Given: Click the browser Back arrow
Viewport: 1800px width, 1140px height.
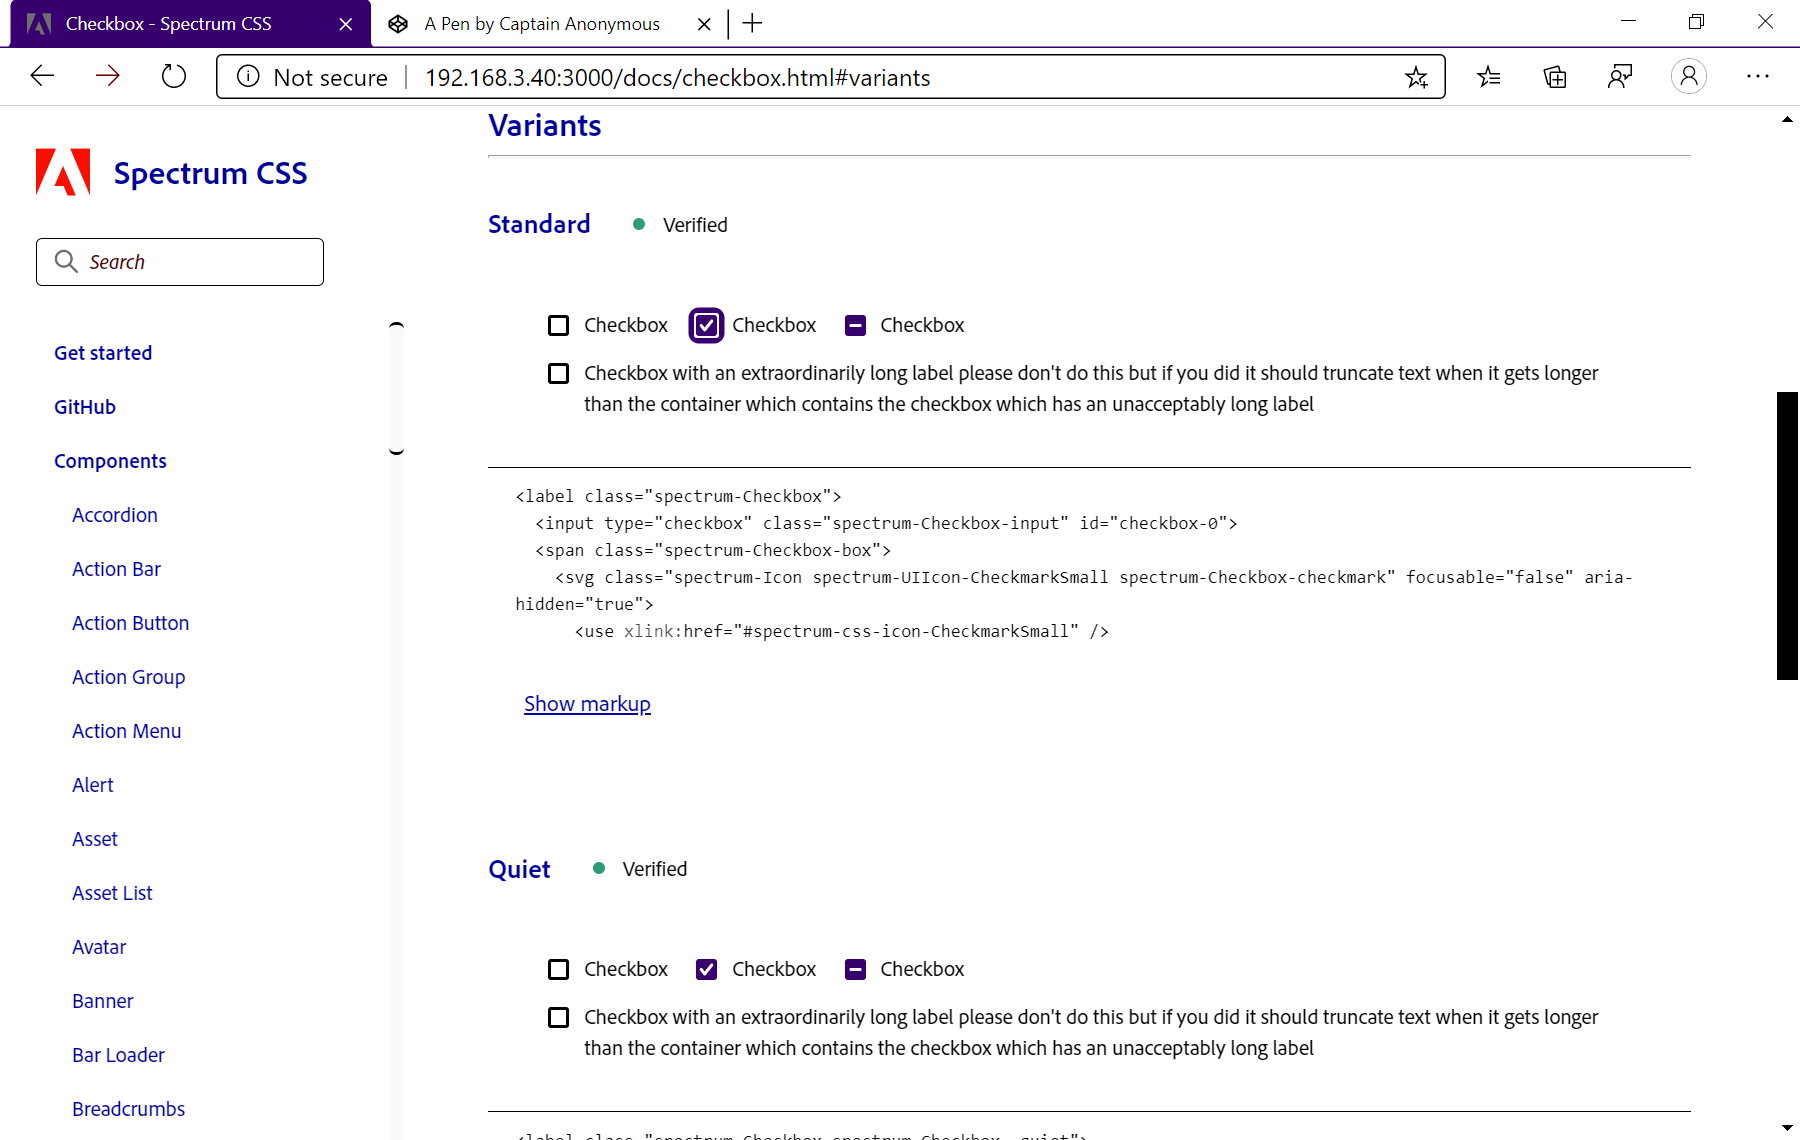Looking at the screenshot, I should point(42,76).
